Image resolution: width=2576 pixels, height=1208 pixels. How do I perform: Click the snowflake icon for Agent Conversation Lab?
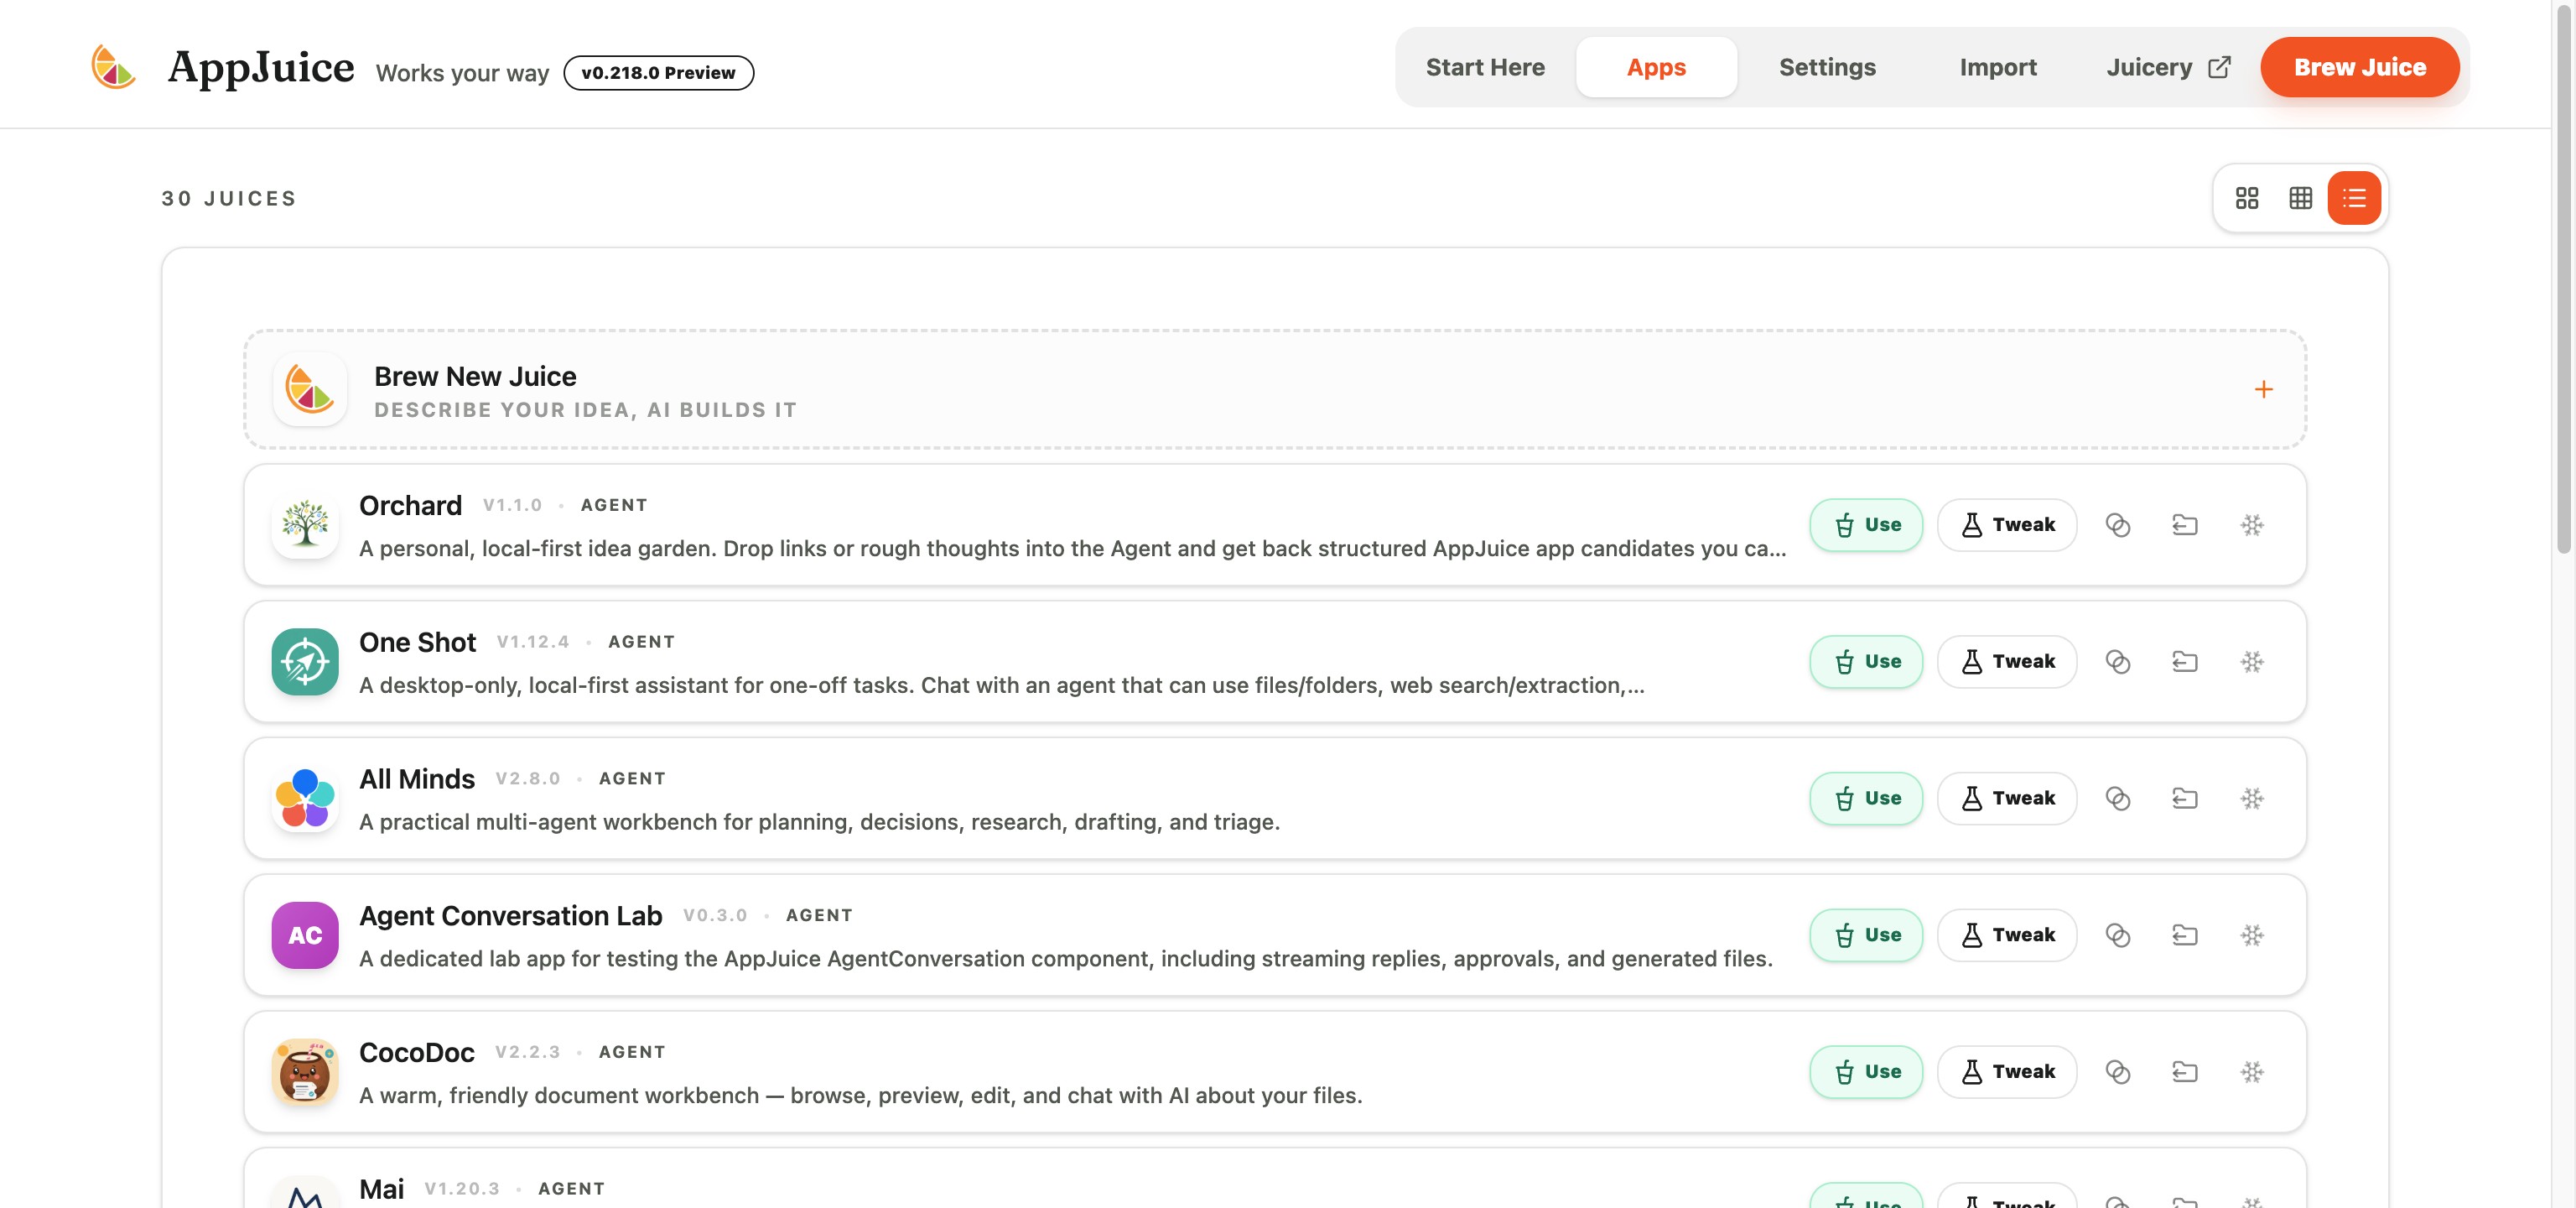[2251, 935]
